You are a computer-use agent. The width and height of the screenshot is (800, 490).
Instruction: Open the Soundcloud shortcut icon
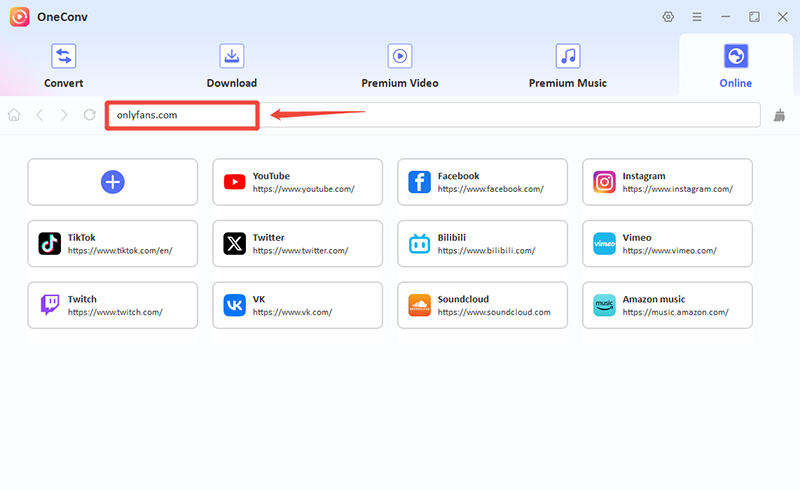(419, 305)
